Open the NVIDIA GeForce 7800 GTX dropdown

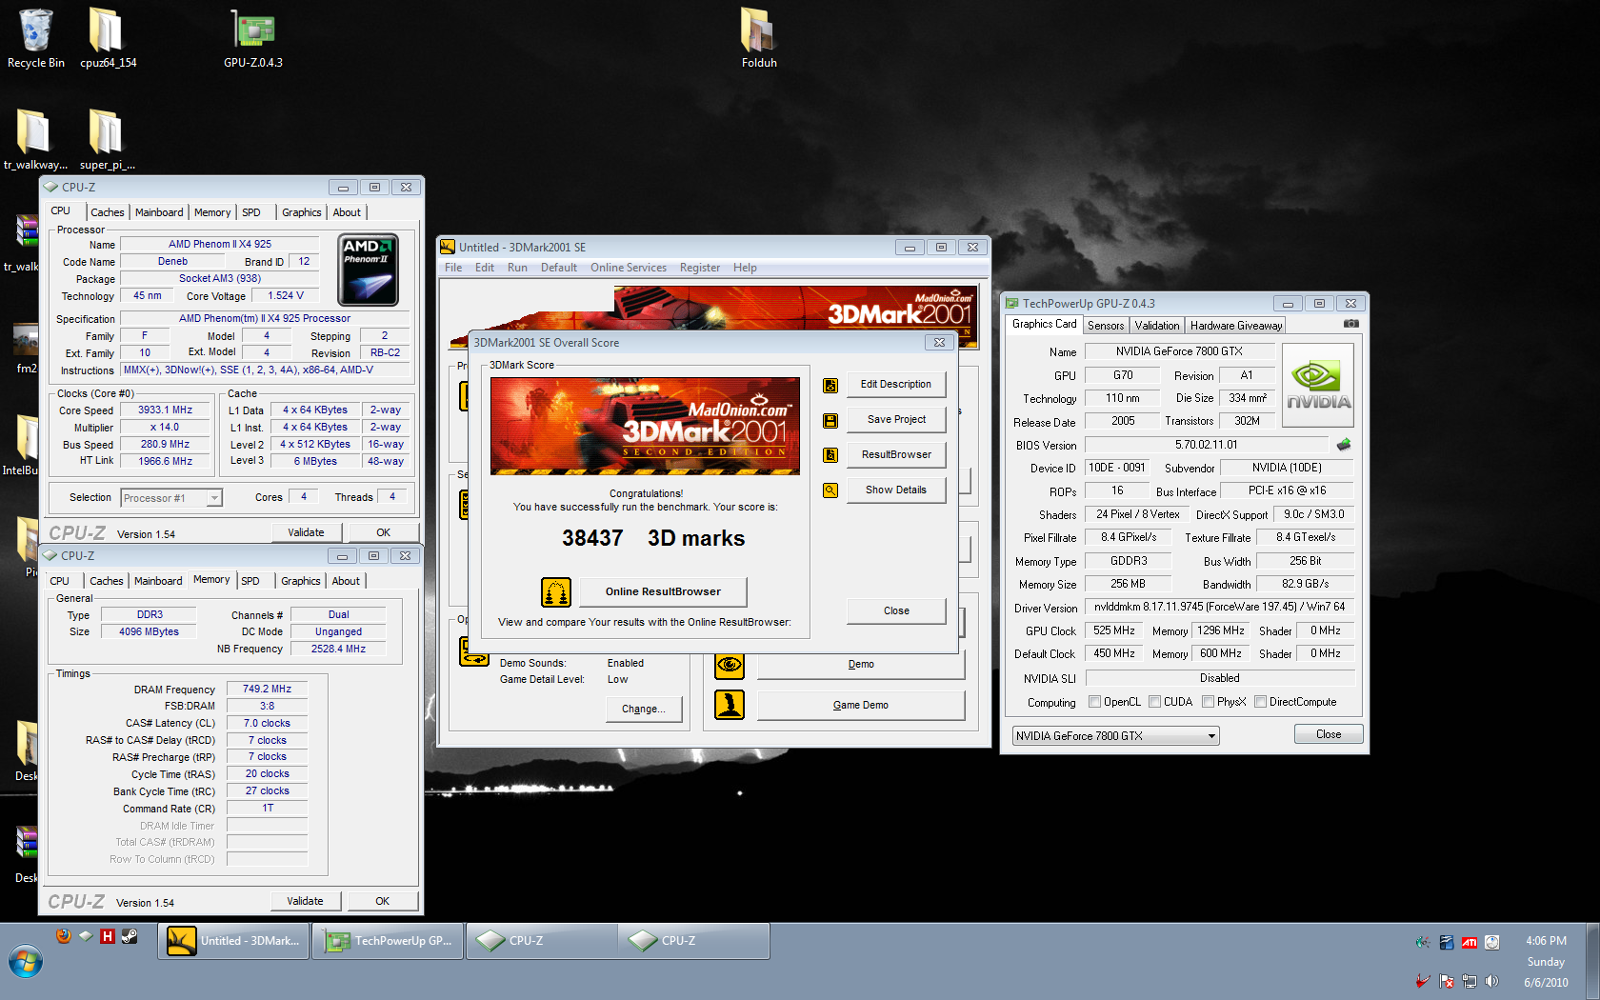pos(1115,736)
